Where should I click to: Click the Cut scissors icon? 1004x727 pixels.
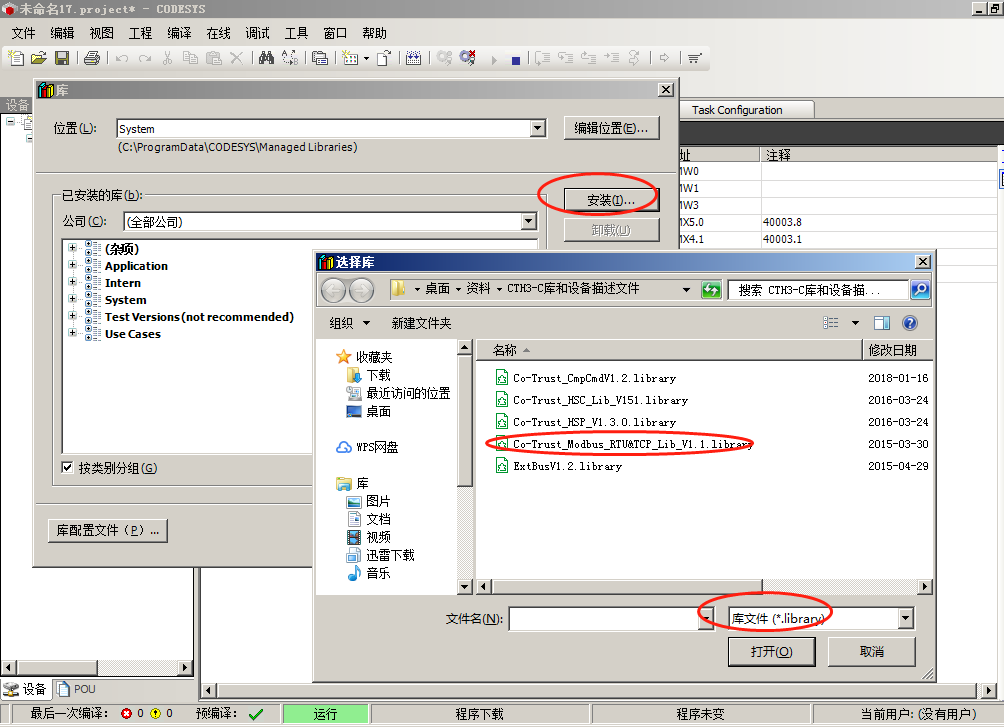(168, 58)
